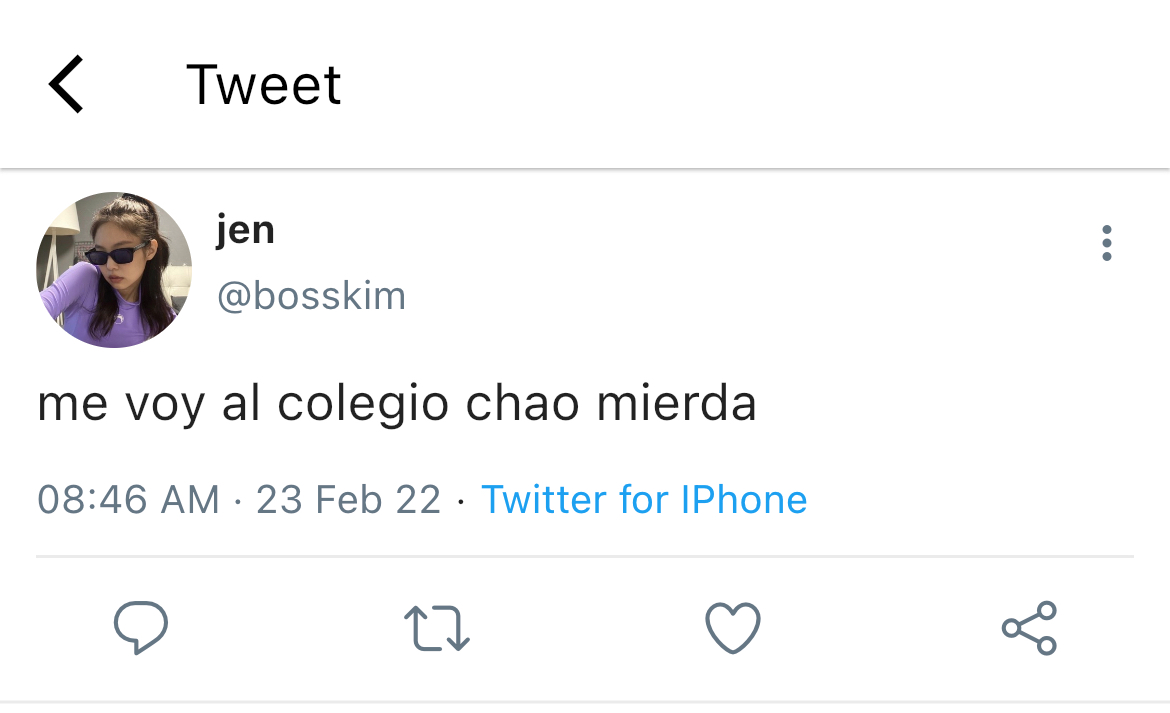Viewport: 1170px width, 713px height.
Task: Like the tweet with the heart
Action: 733,627
